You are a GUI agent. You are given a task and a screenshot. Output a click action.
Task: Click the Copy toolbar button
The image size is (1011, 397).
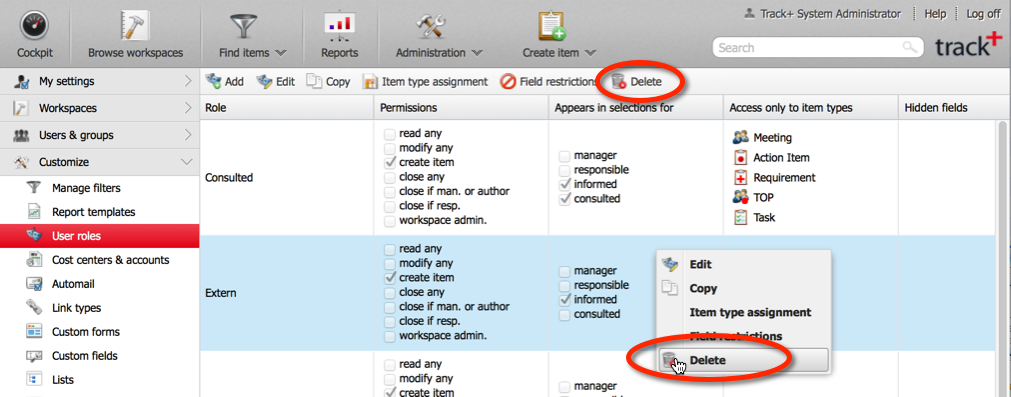pyautogui.click(x=328, y=82)
